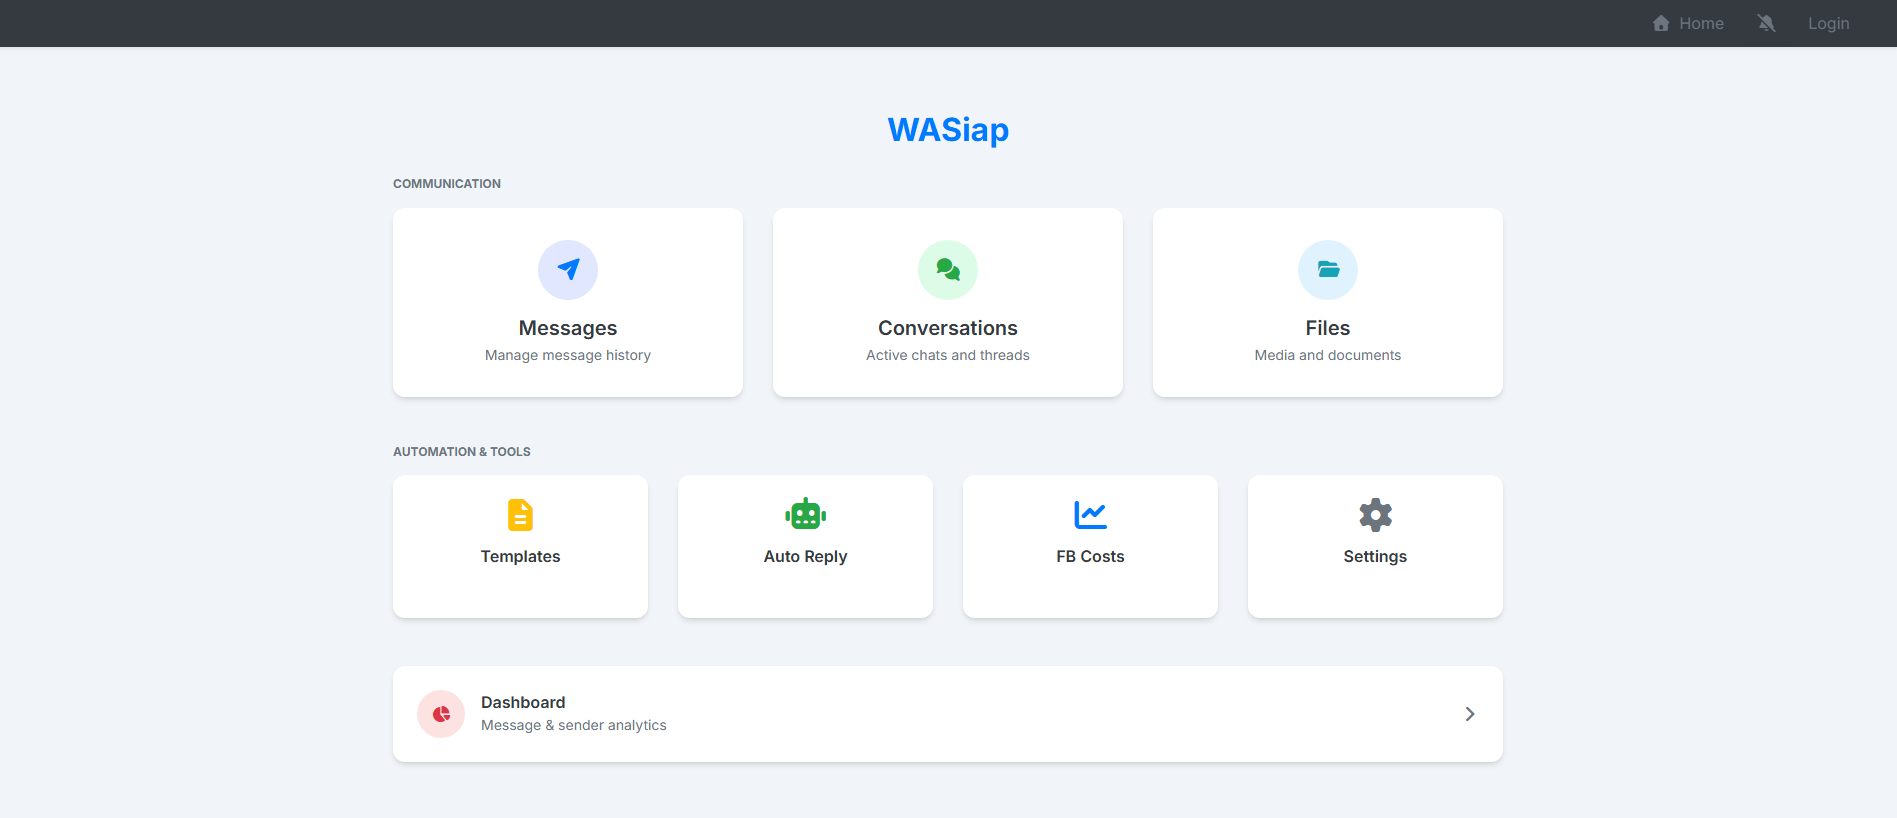Click the FB Costs chart icon
Screen dimensions: 1897x818
point(1090,515)
